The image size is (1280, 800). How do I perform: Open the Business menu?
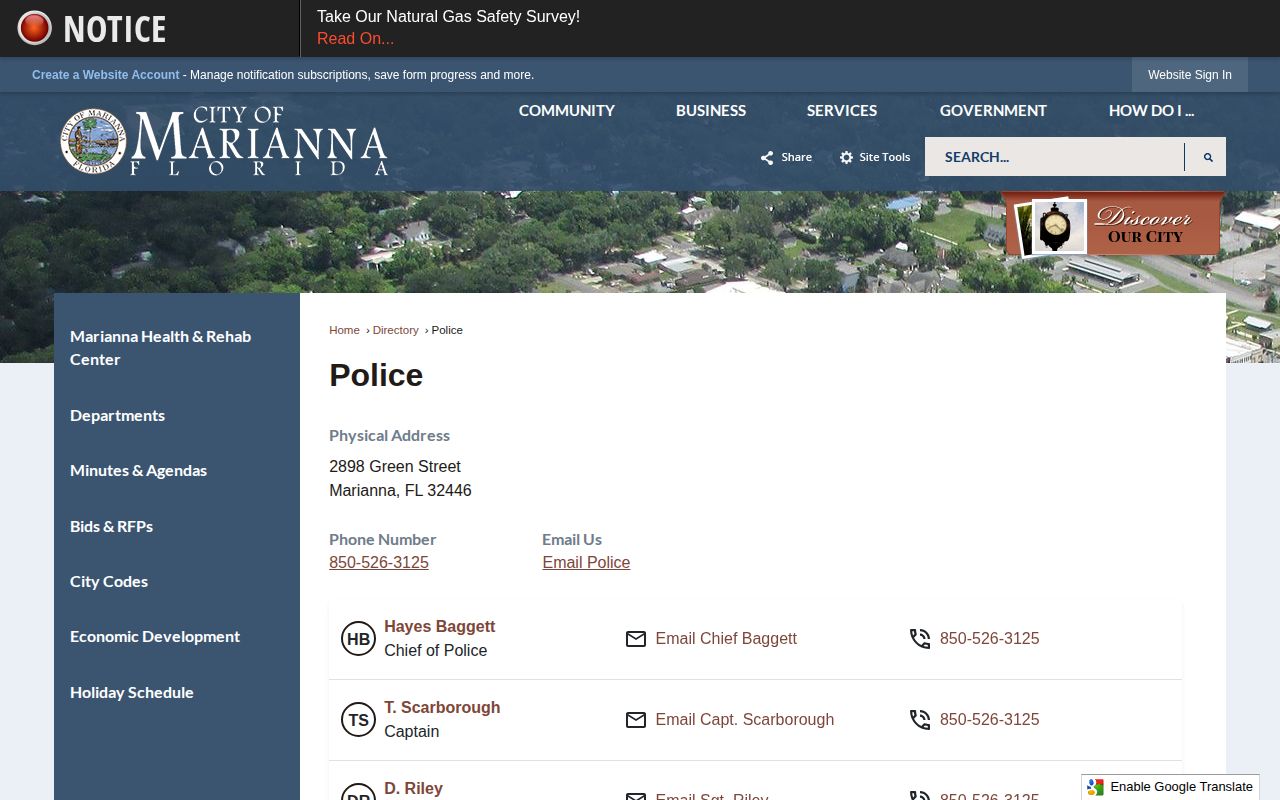click(711, 111)
